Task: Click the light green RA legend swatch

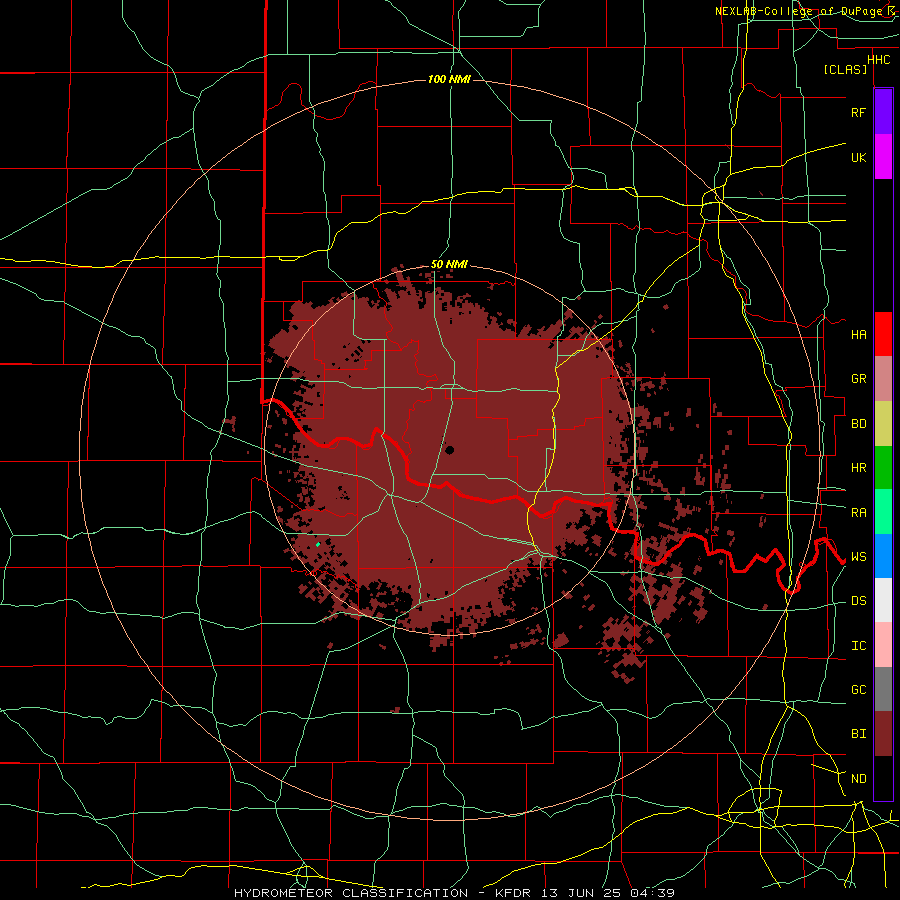Action: [x=883, y=512]
